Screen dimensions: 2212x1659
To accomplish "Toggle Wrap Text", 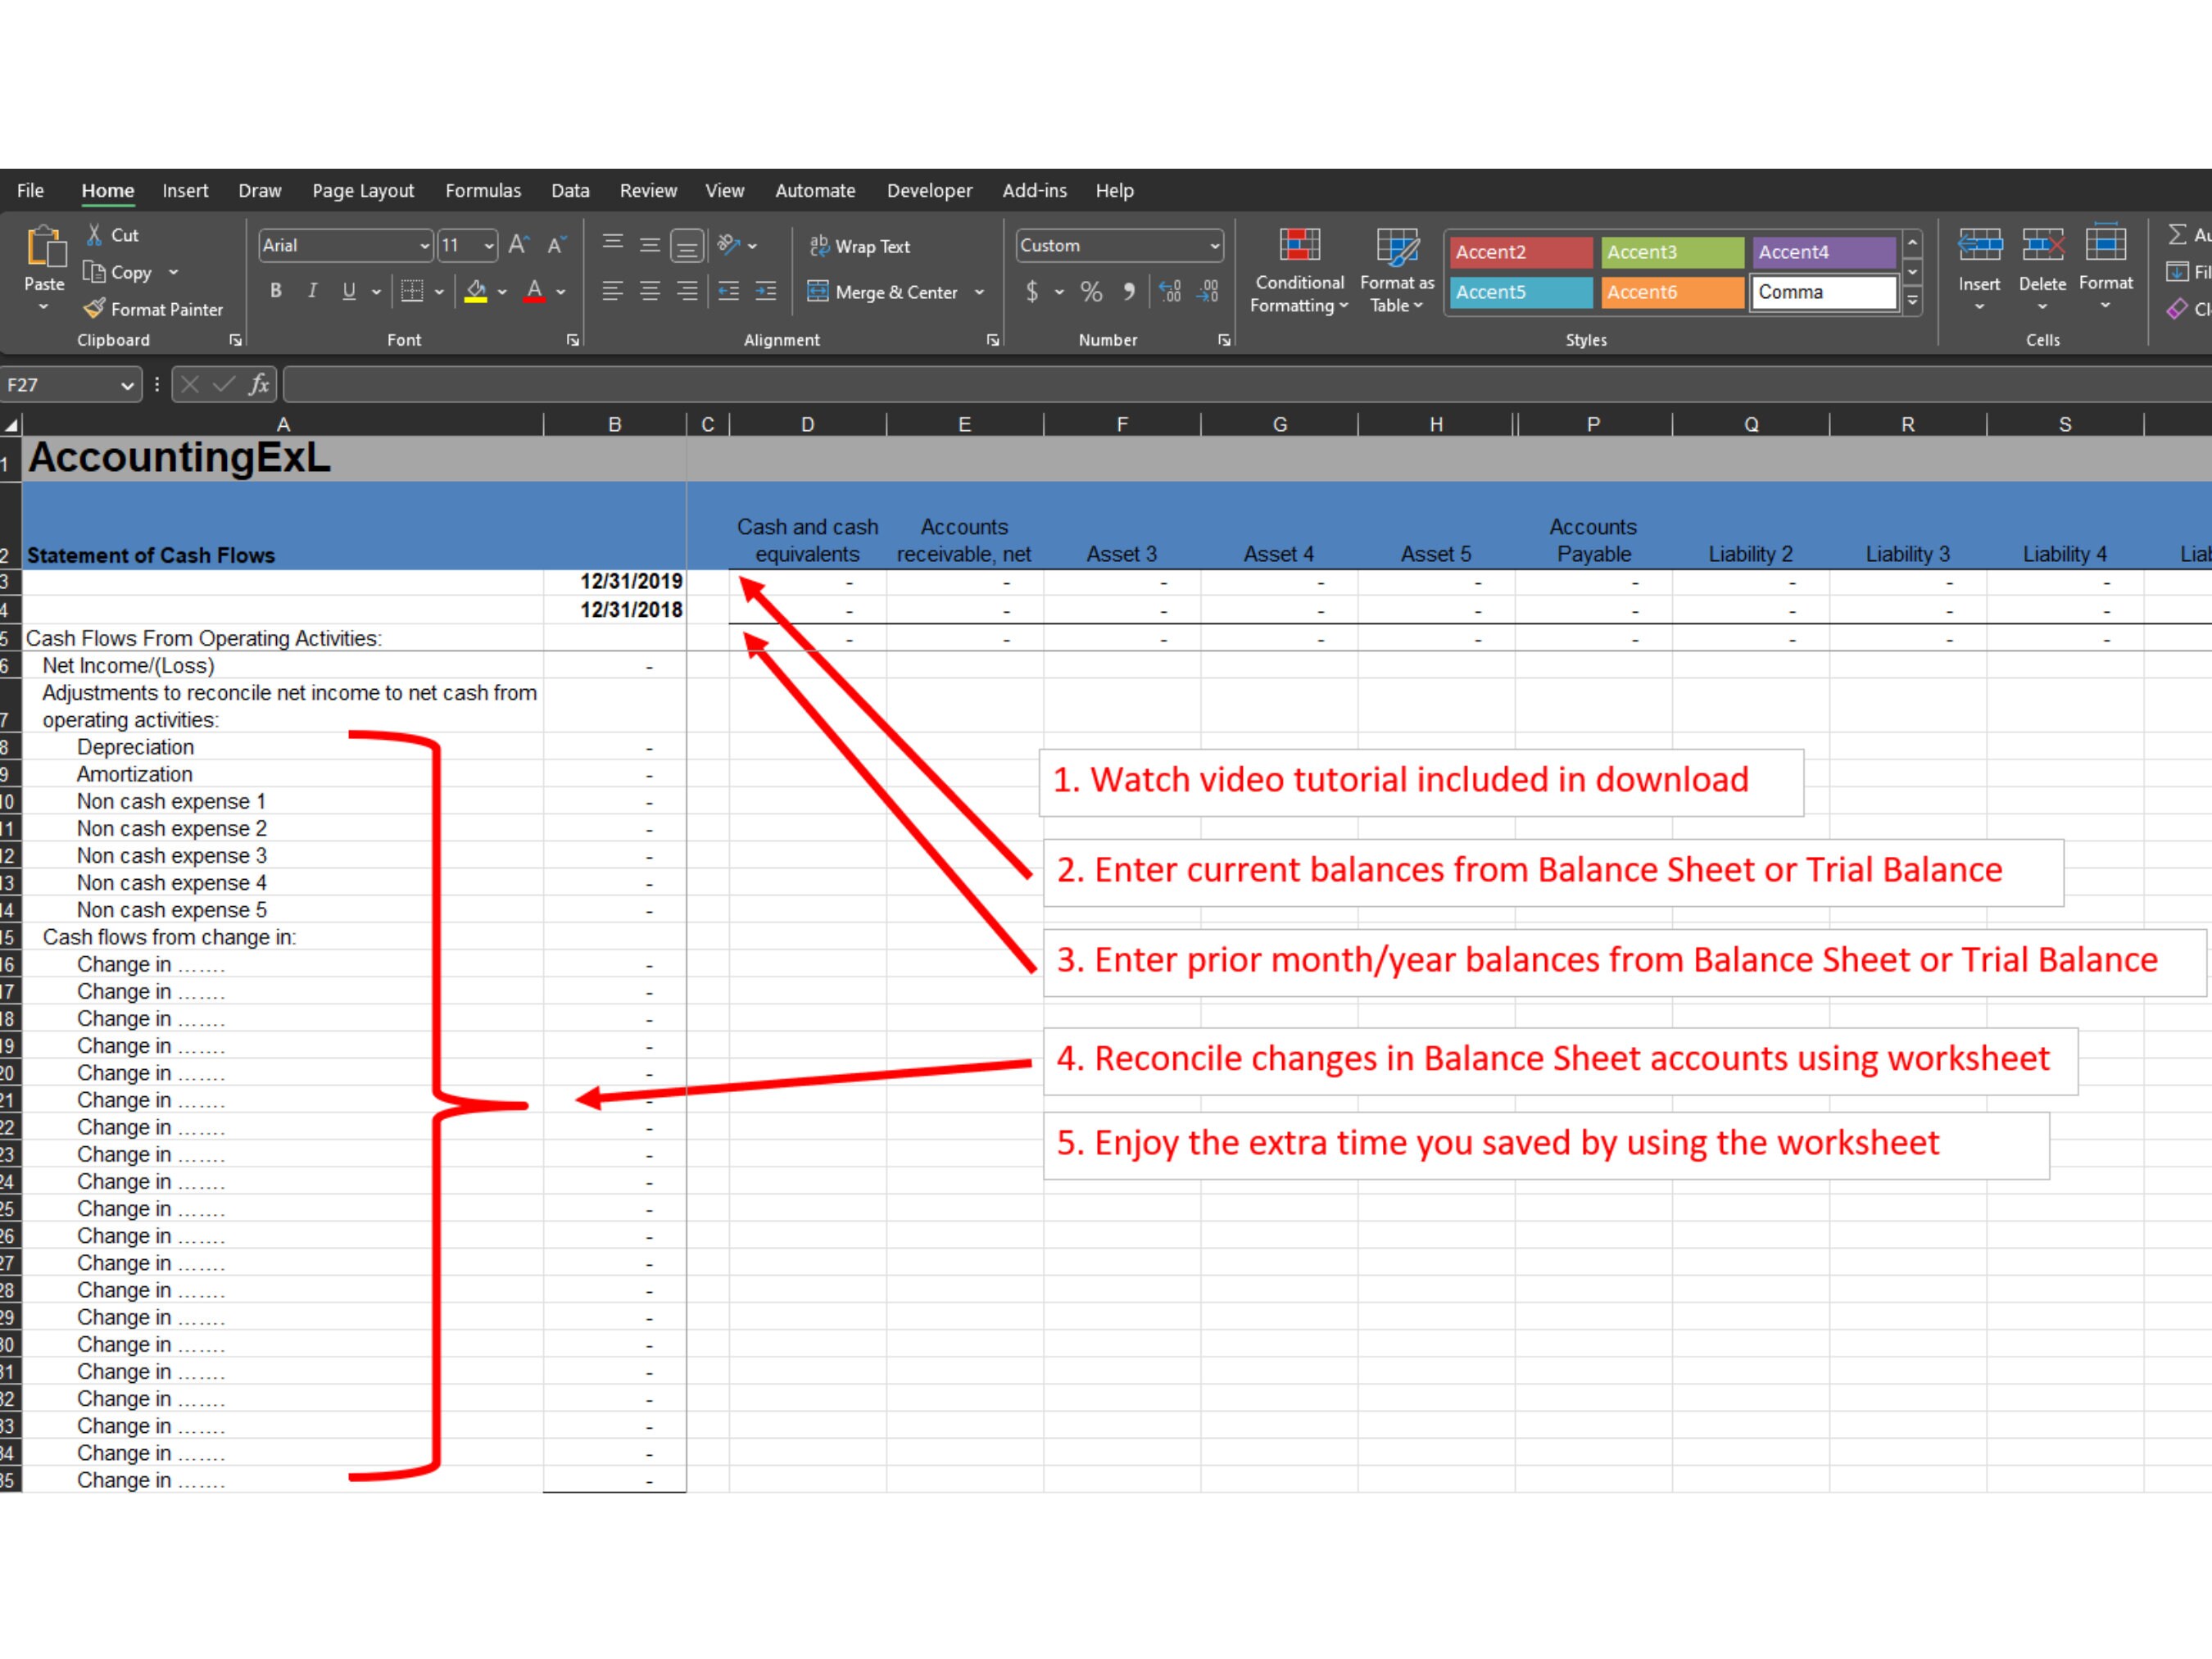I will 859,246.
